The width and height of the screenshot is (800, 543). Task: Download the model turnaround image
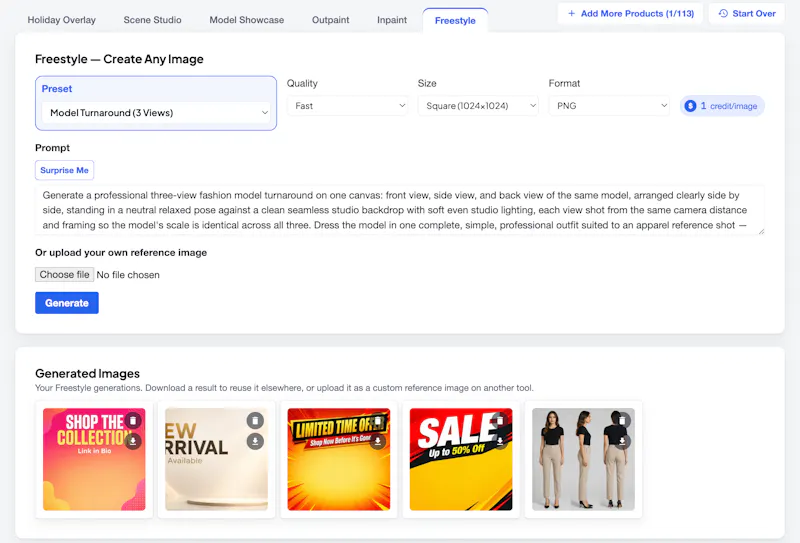[x=622, y=441]
